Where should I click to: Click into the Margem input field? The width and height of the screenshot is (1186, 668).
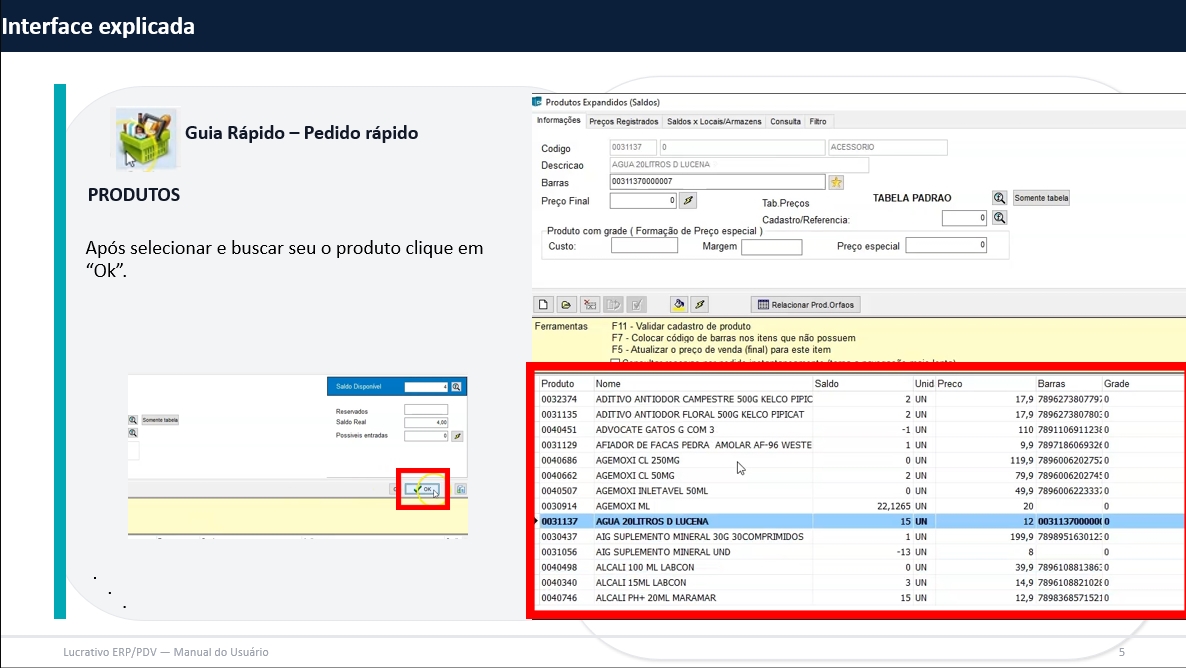771,247
